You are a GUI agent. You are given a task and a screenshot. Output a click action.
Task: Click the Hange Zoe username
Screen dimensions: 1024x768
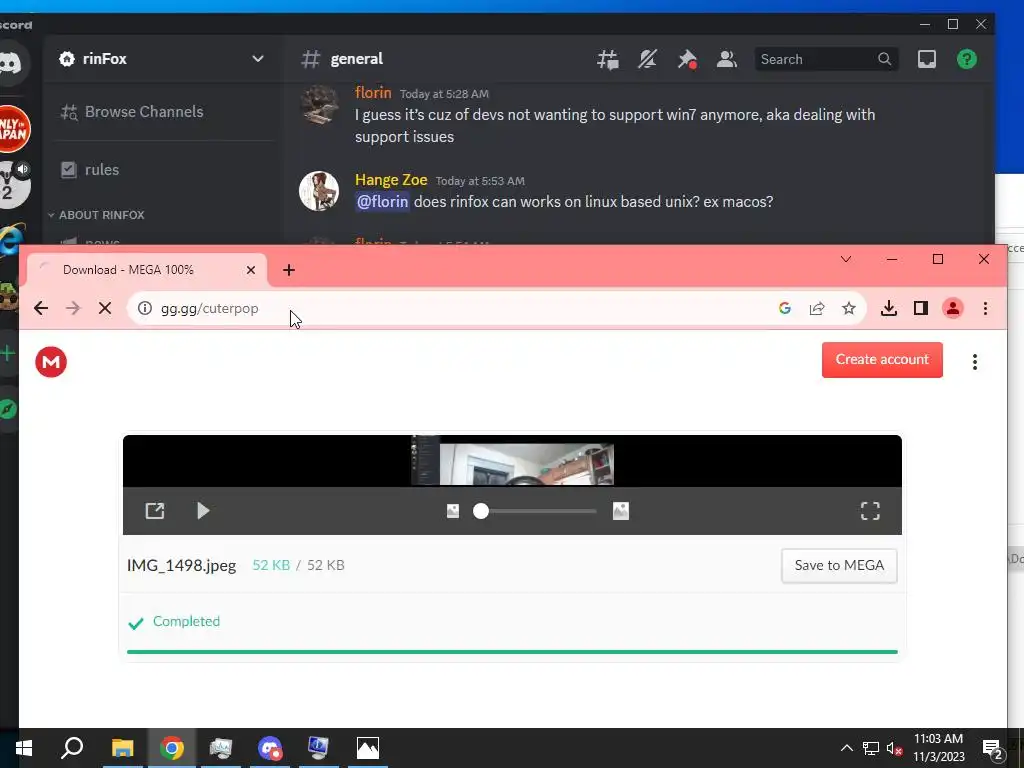pos(391,180)
